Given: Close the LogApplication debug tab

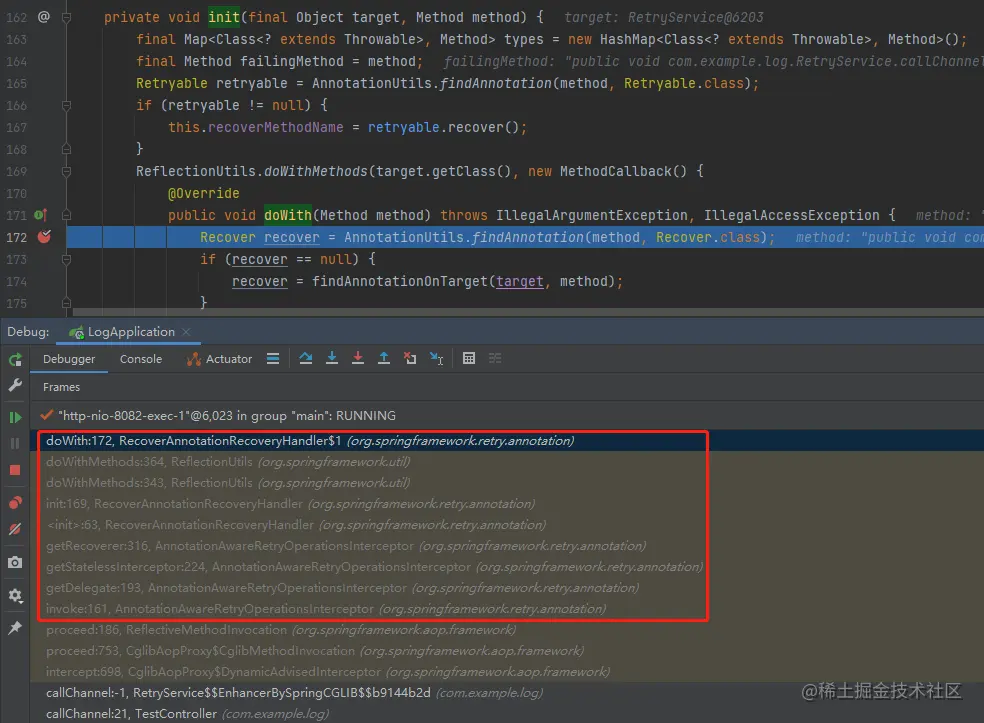Looking at the screenshot, I should pyautogui.click(x=186, y=332).
